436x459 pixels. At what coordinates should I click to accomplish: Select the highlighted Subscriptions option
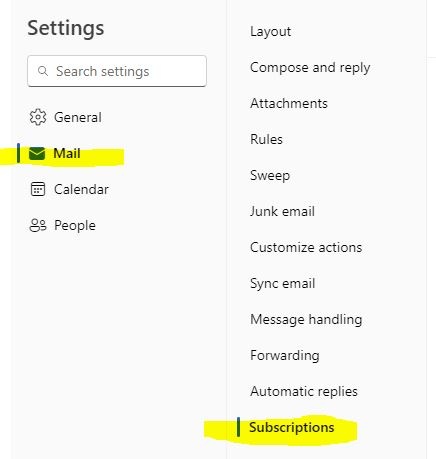click(x=292, y=428)
